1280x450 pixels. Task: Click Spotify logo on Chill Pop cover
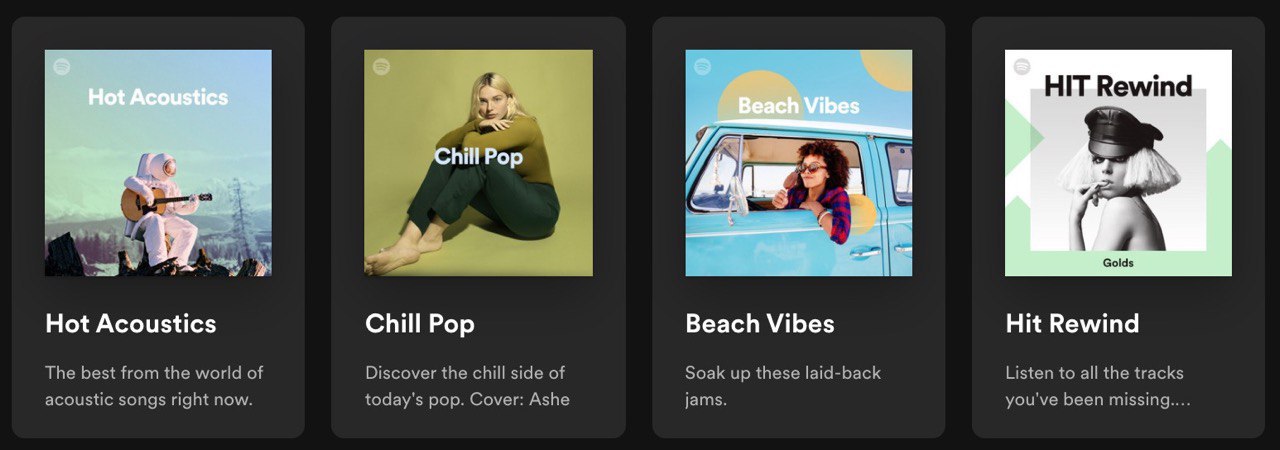(x=381, y=67)
